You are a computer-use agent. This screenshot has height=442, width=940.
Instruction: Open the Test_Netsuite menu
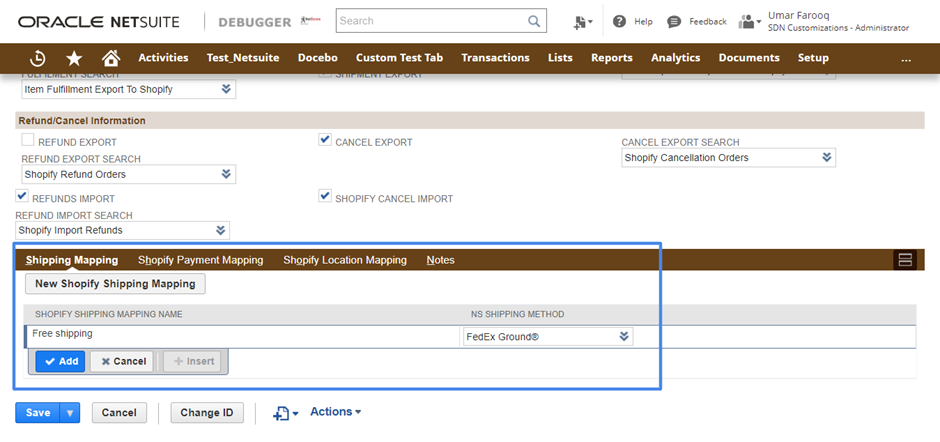tap(243, 58)
